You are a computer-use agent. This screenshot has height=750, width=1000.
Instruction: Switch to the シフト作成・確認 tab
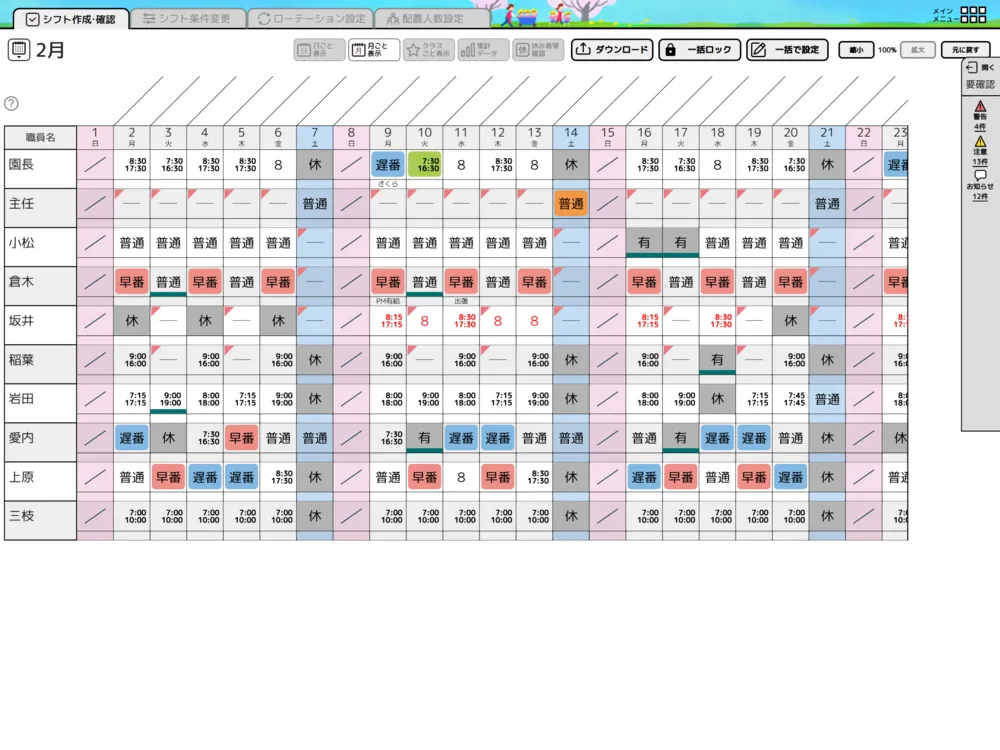(x=71, y=18)
